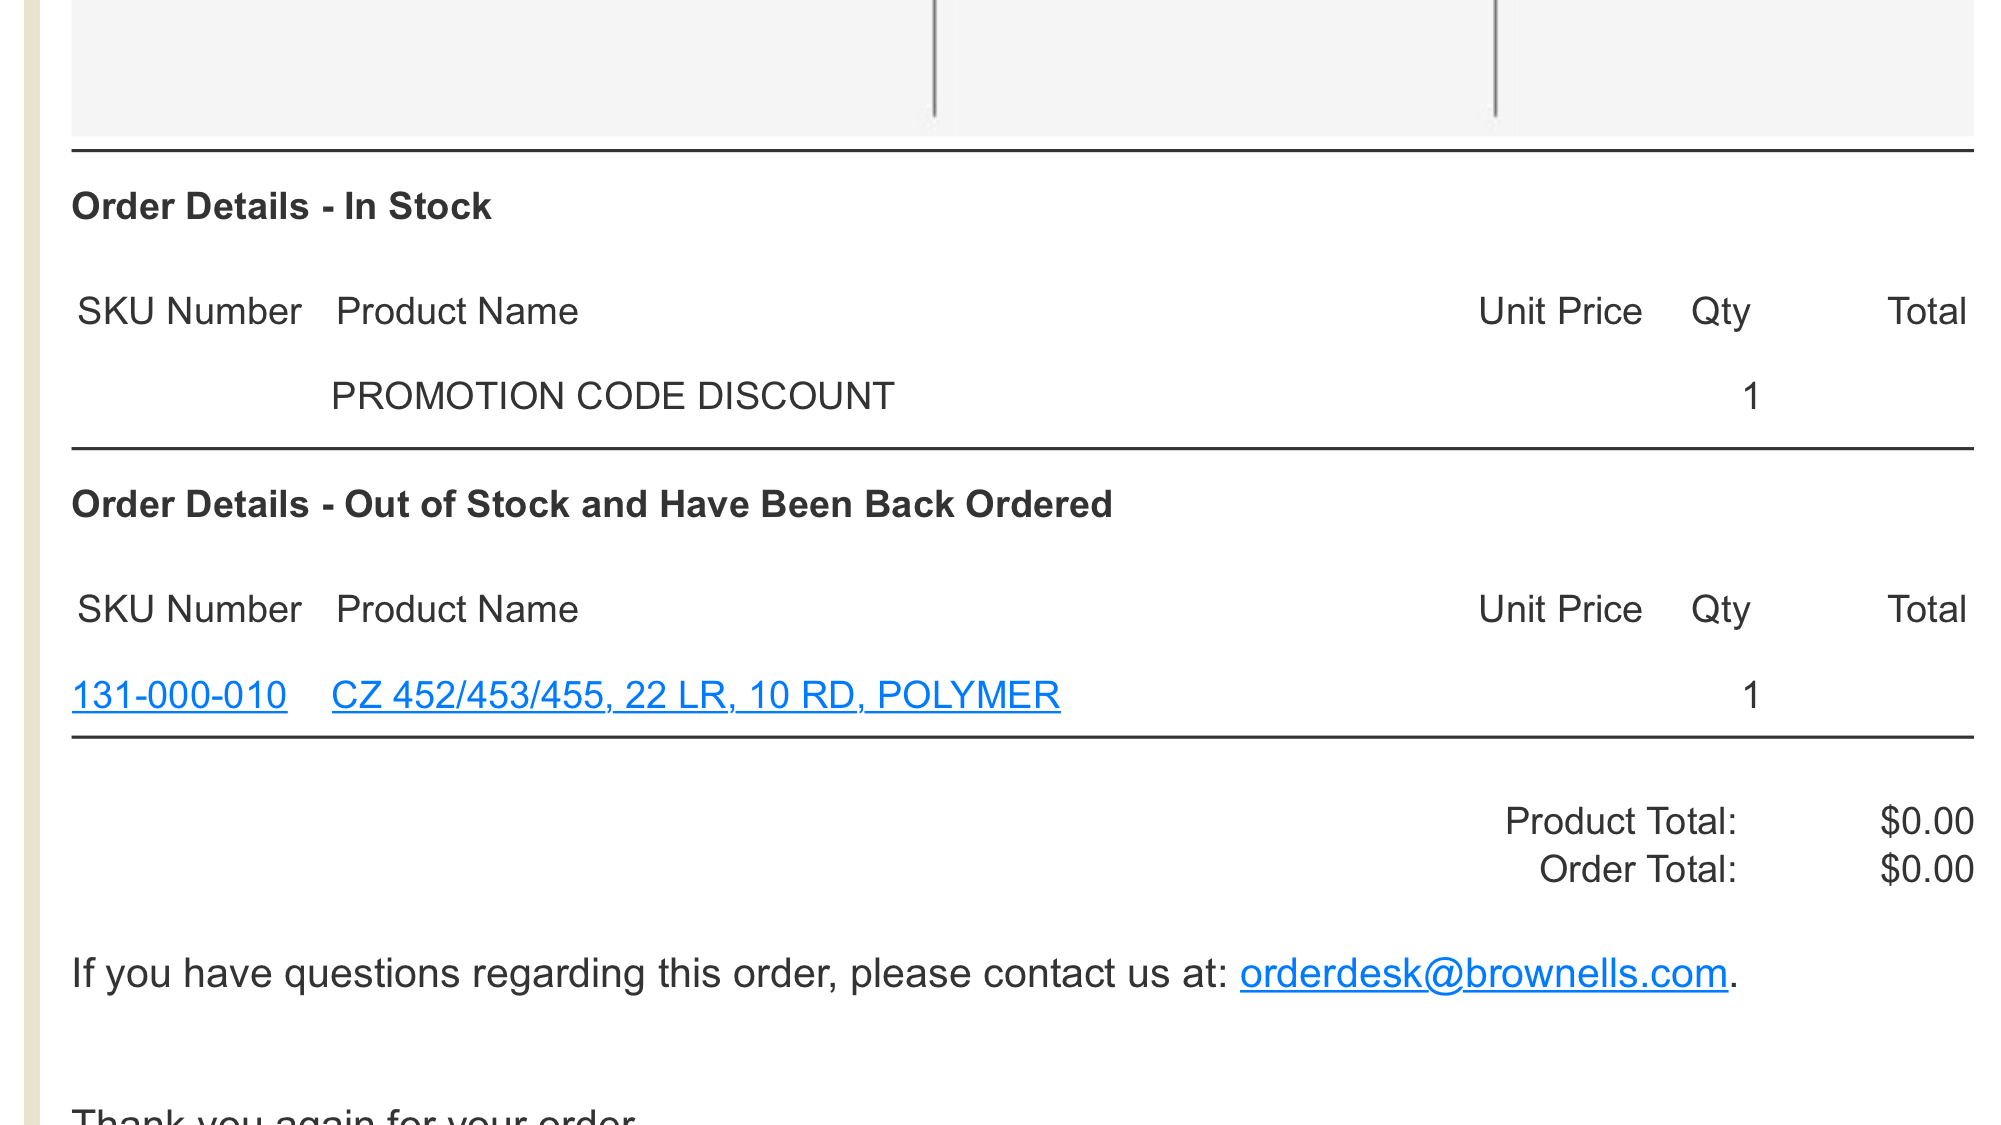This screenshot has width=2001, height=1125.
Task: Click SKU Number header in In Stock table
Action: (x=189, y=311)
